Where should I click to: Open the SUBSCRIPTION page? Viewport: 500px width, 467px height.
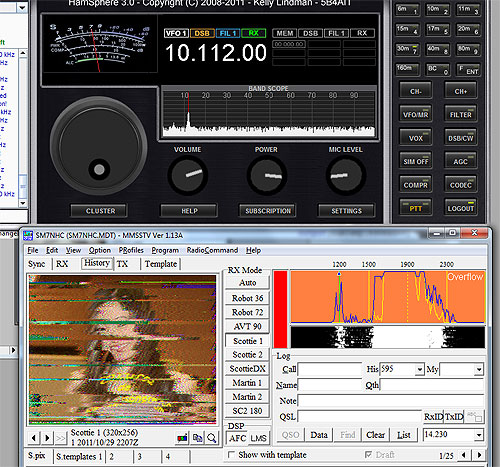268,211
